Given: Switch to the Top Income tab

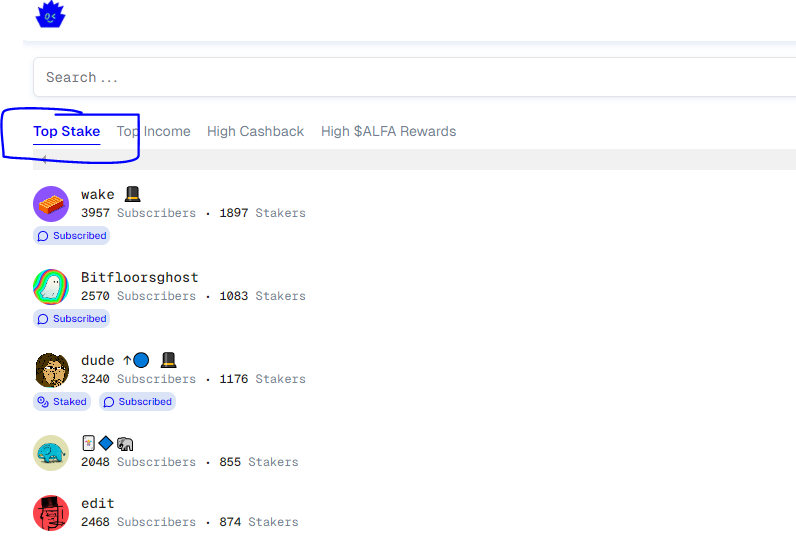Looking at the screenshot, I should pos(153,132).
